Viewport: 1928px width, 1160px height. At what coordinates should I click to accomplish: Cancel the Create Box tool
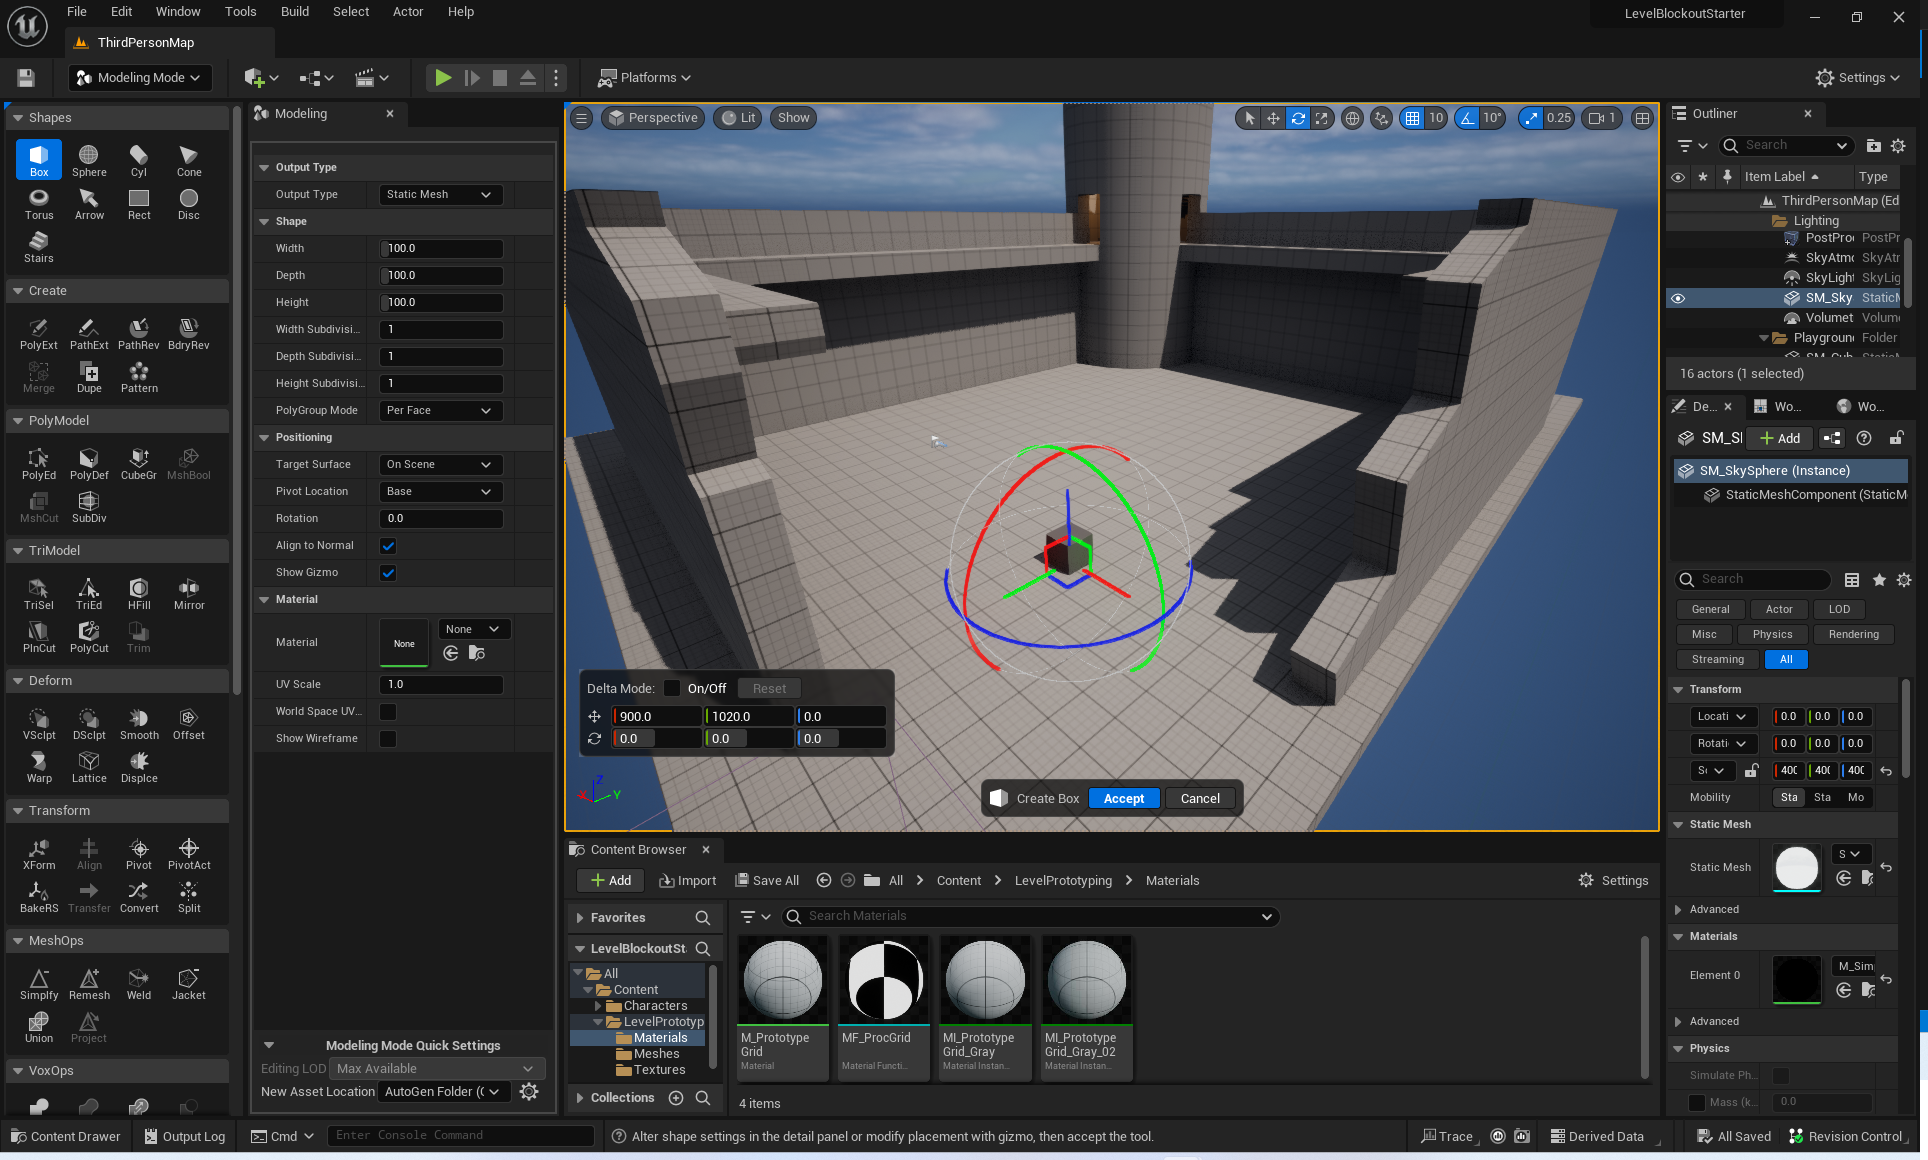[1200, 799]
